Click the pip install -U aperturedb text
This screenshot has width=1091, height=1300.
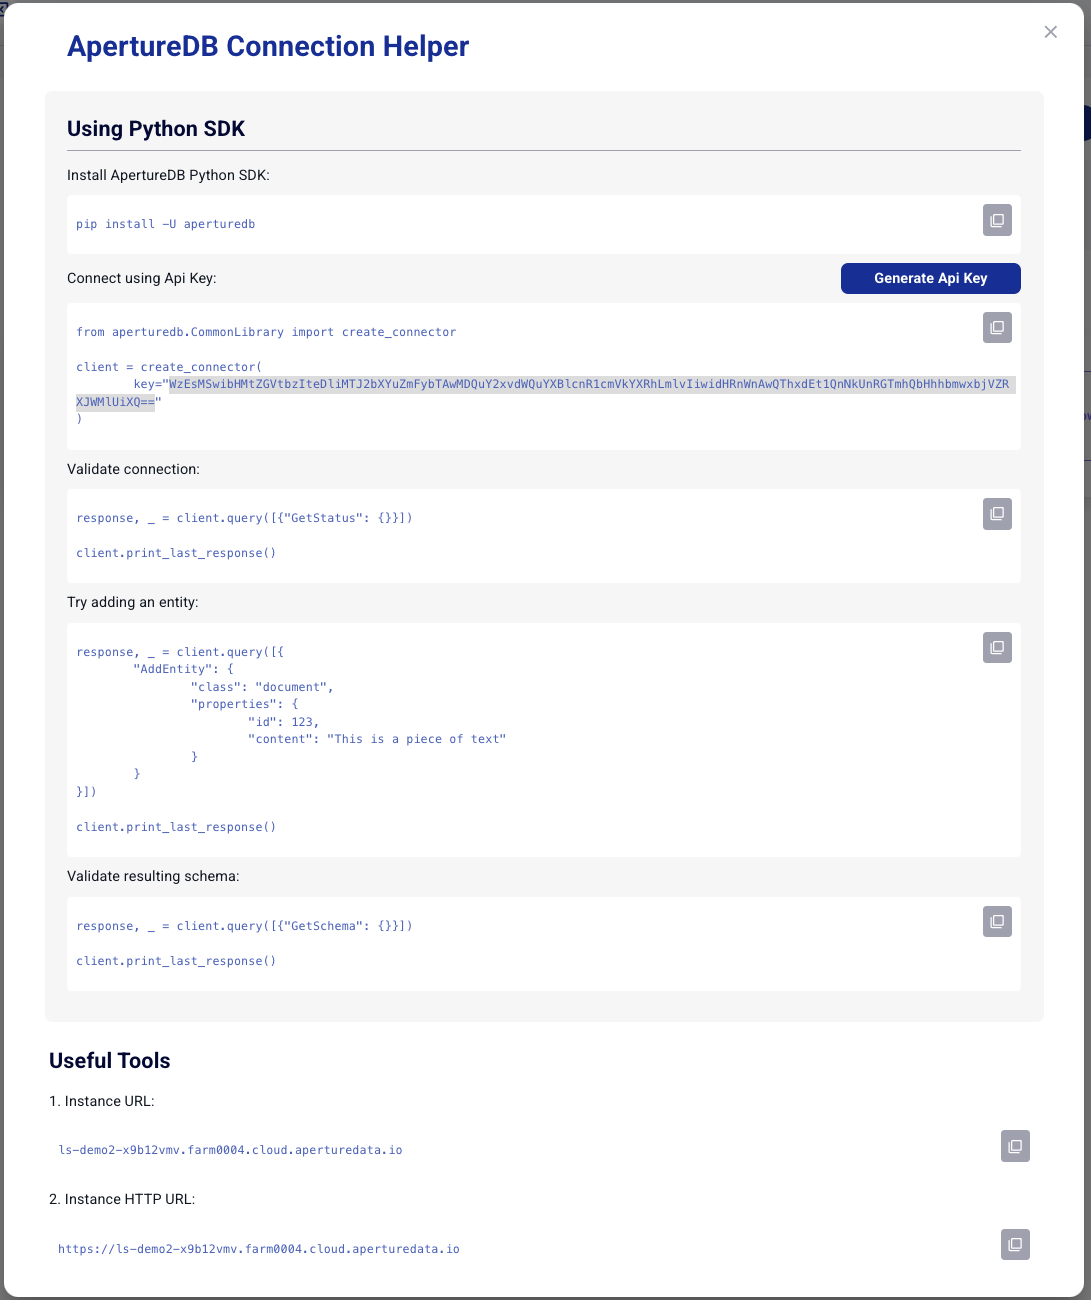click(x=166, y=224)
